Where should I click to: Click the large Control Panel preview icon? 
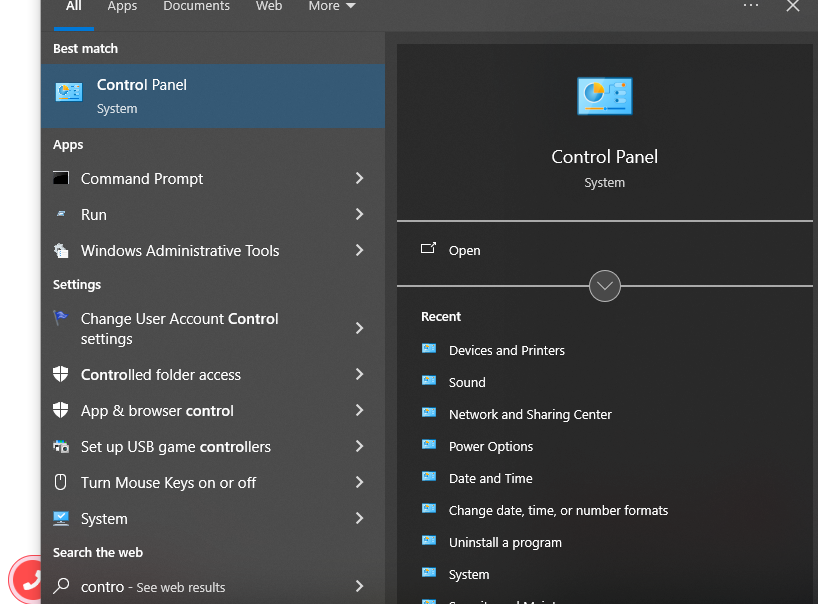click(605, 96)
